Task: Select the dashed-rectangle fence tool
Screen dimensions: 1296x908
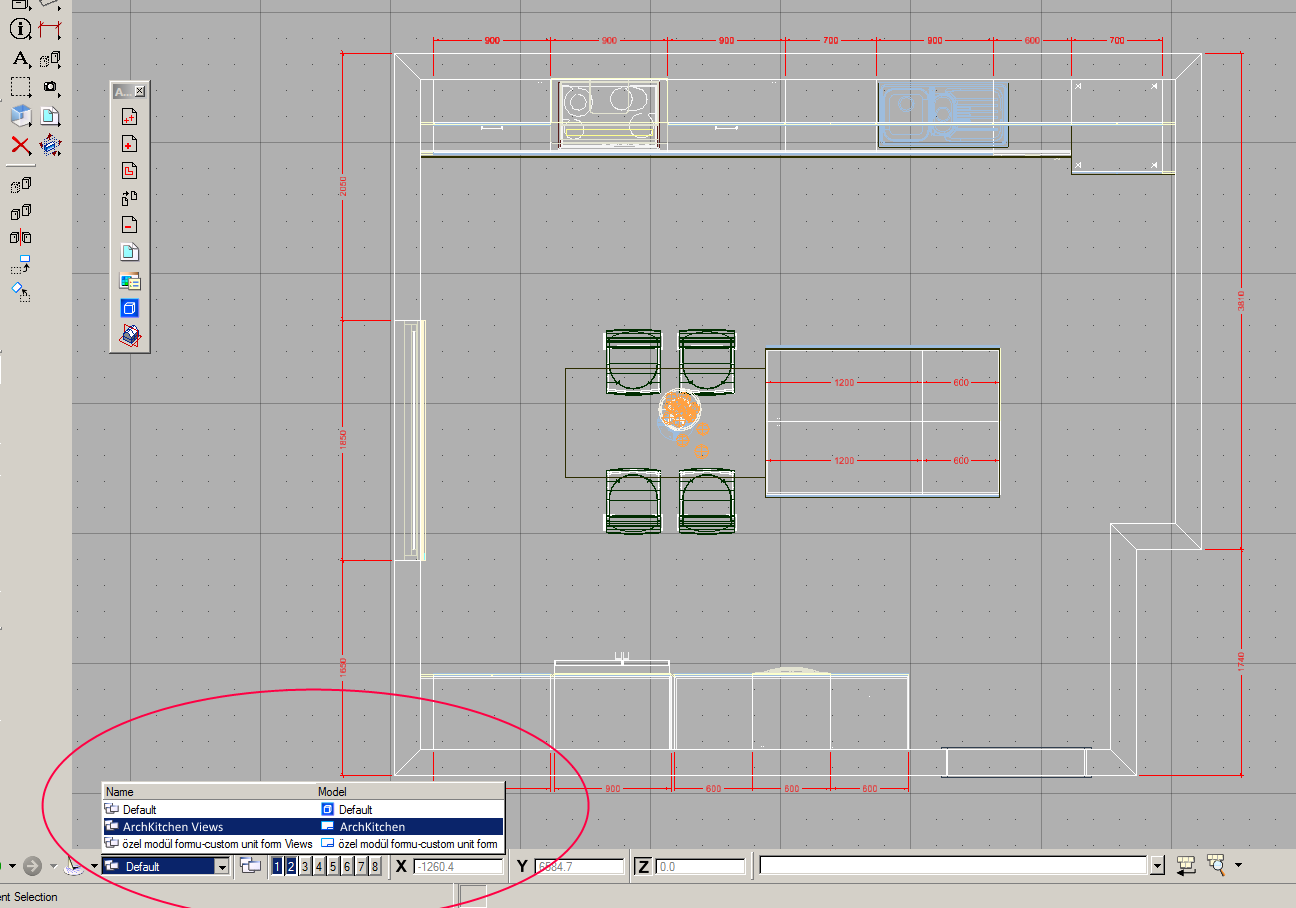Action: tap(20, 87)
